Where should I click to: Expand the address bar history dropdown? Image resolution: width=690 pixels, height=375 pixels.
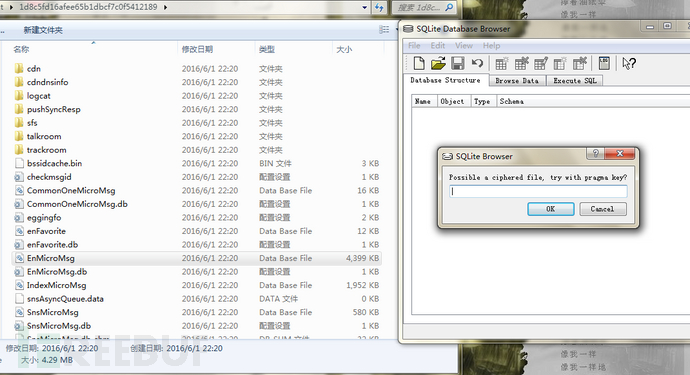364,7
